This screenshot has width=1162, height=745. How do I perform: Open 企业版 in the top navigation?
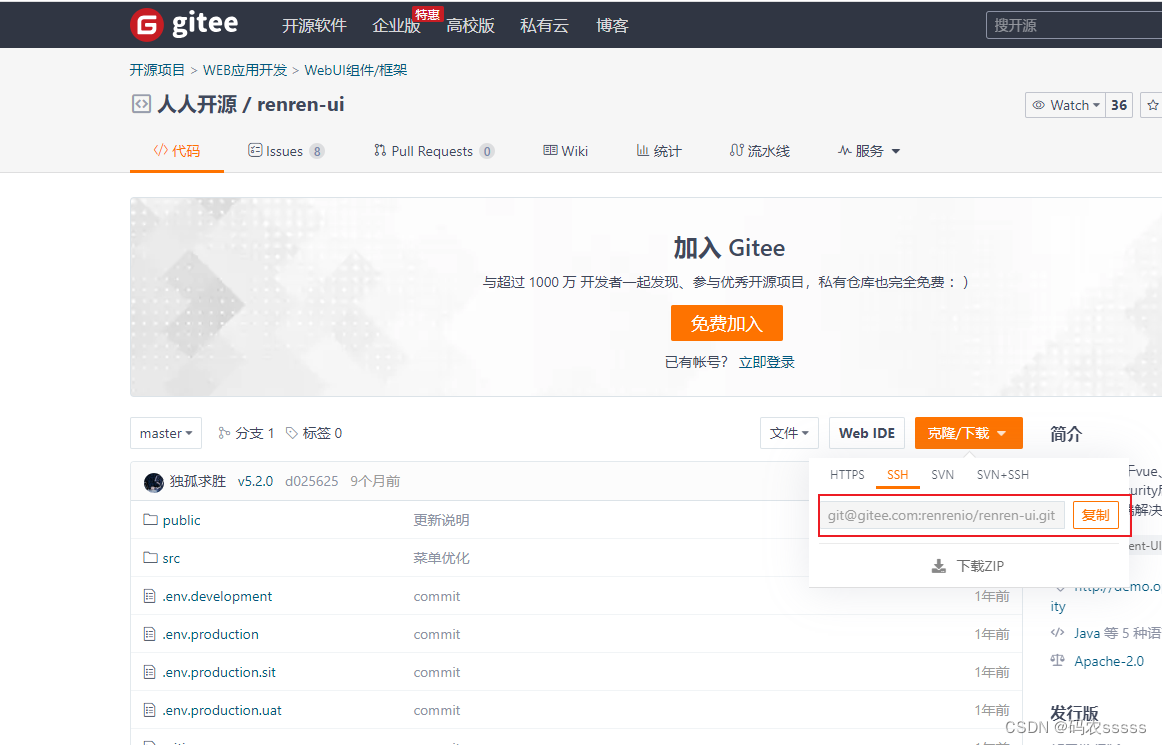[396, 25]
